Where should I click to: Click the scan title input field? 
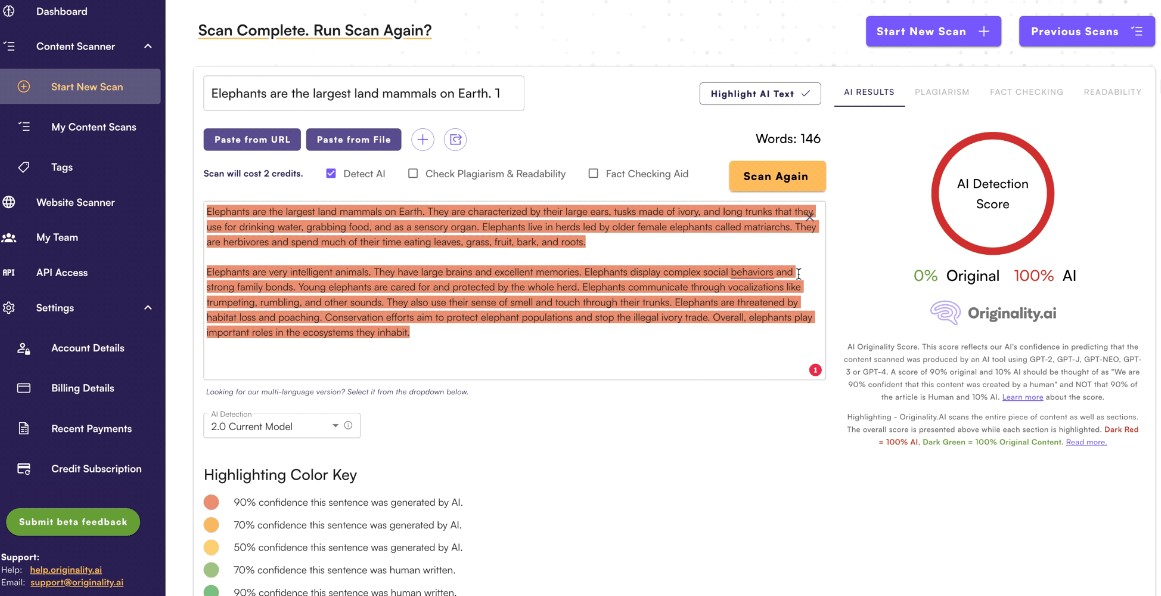pyautogui.click(x=363, y=94)
